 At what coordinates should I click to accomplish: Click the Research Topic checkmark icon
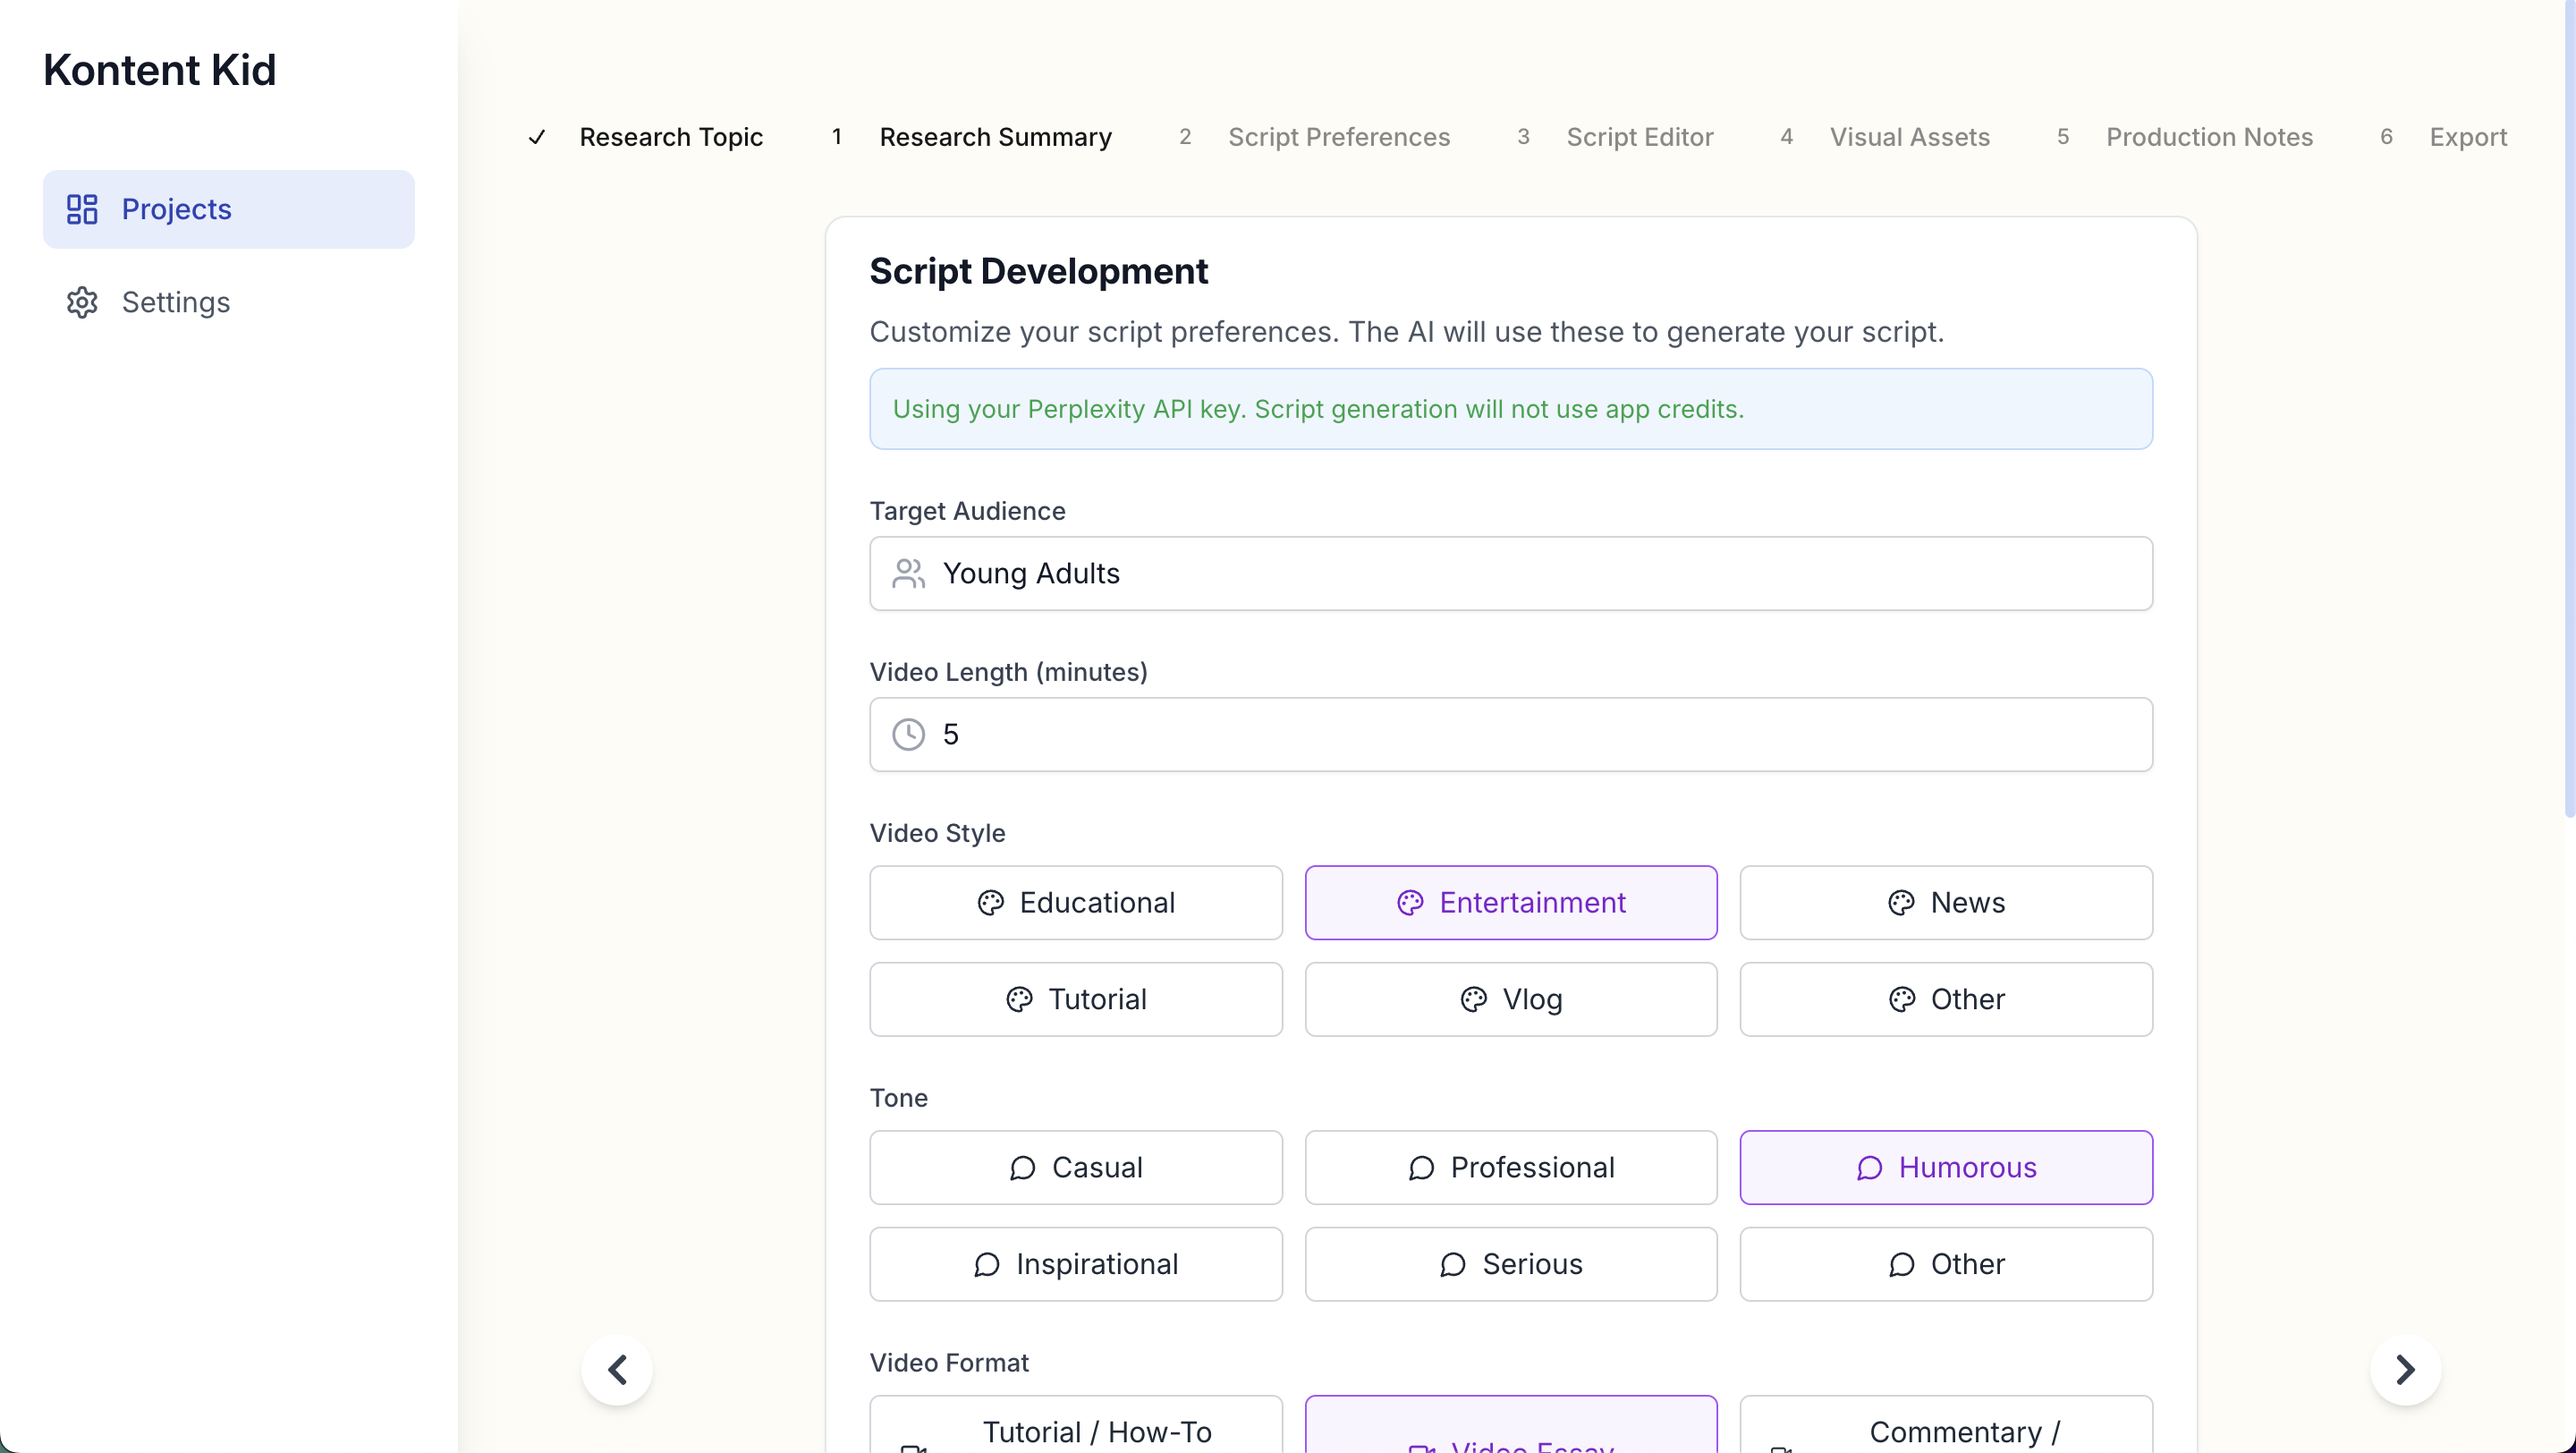(537, 137)
